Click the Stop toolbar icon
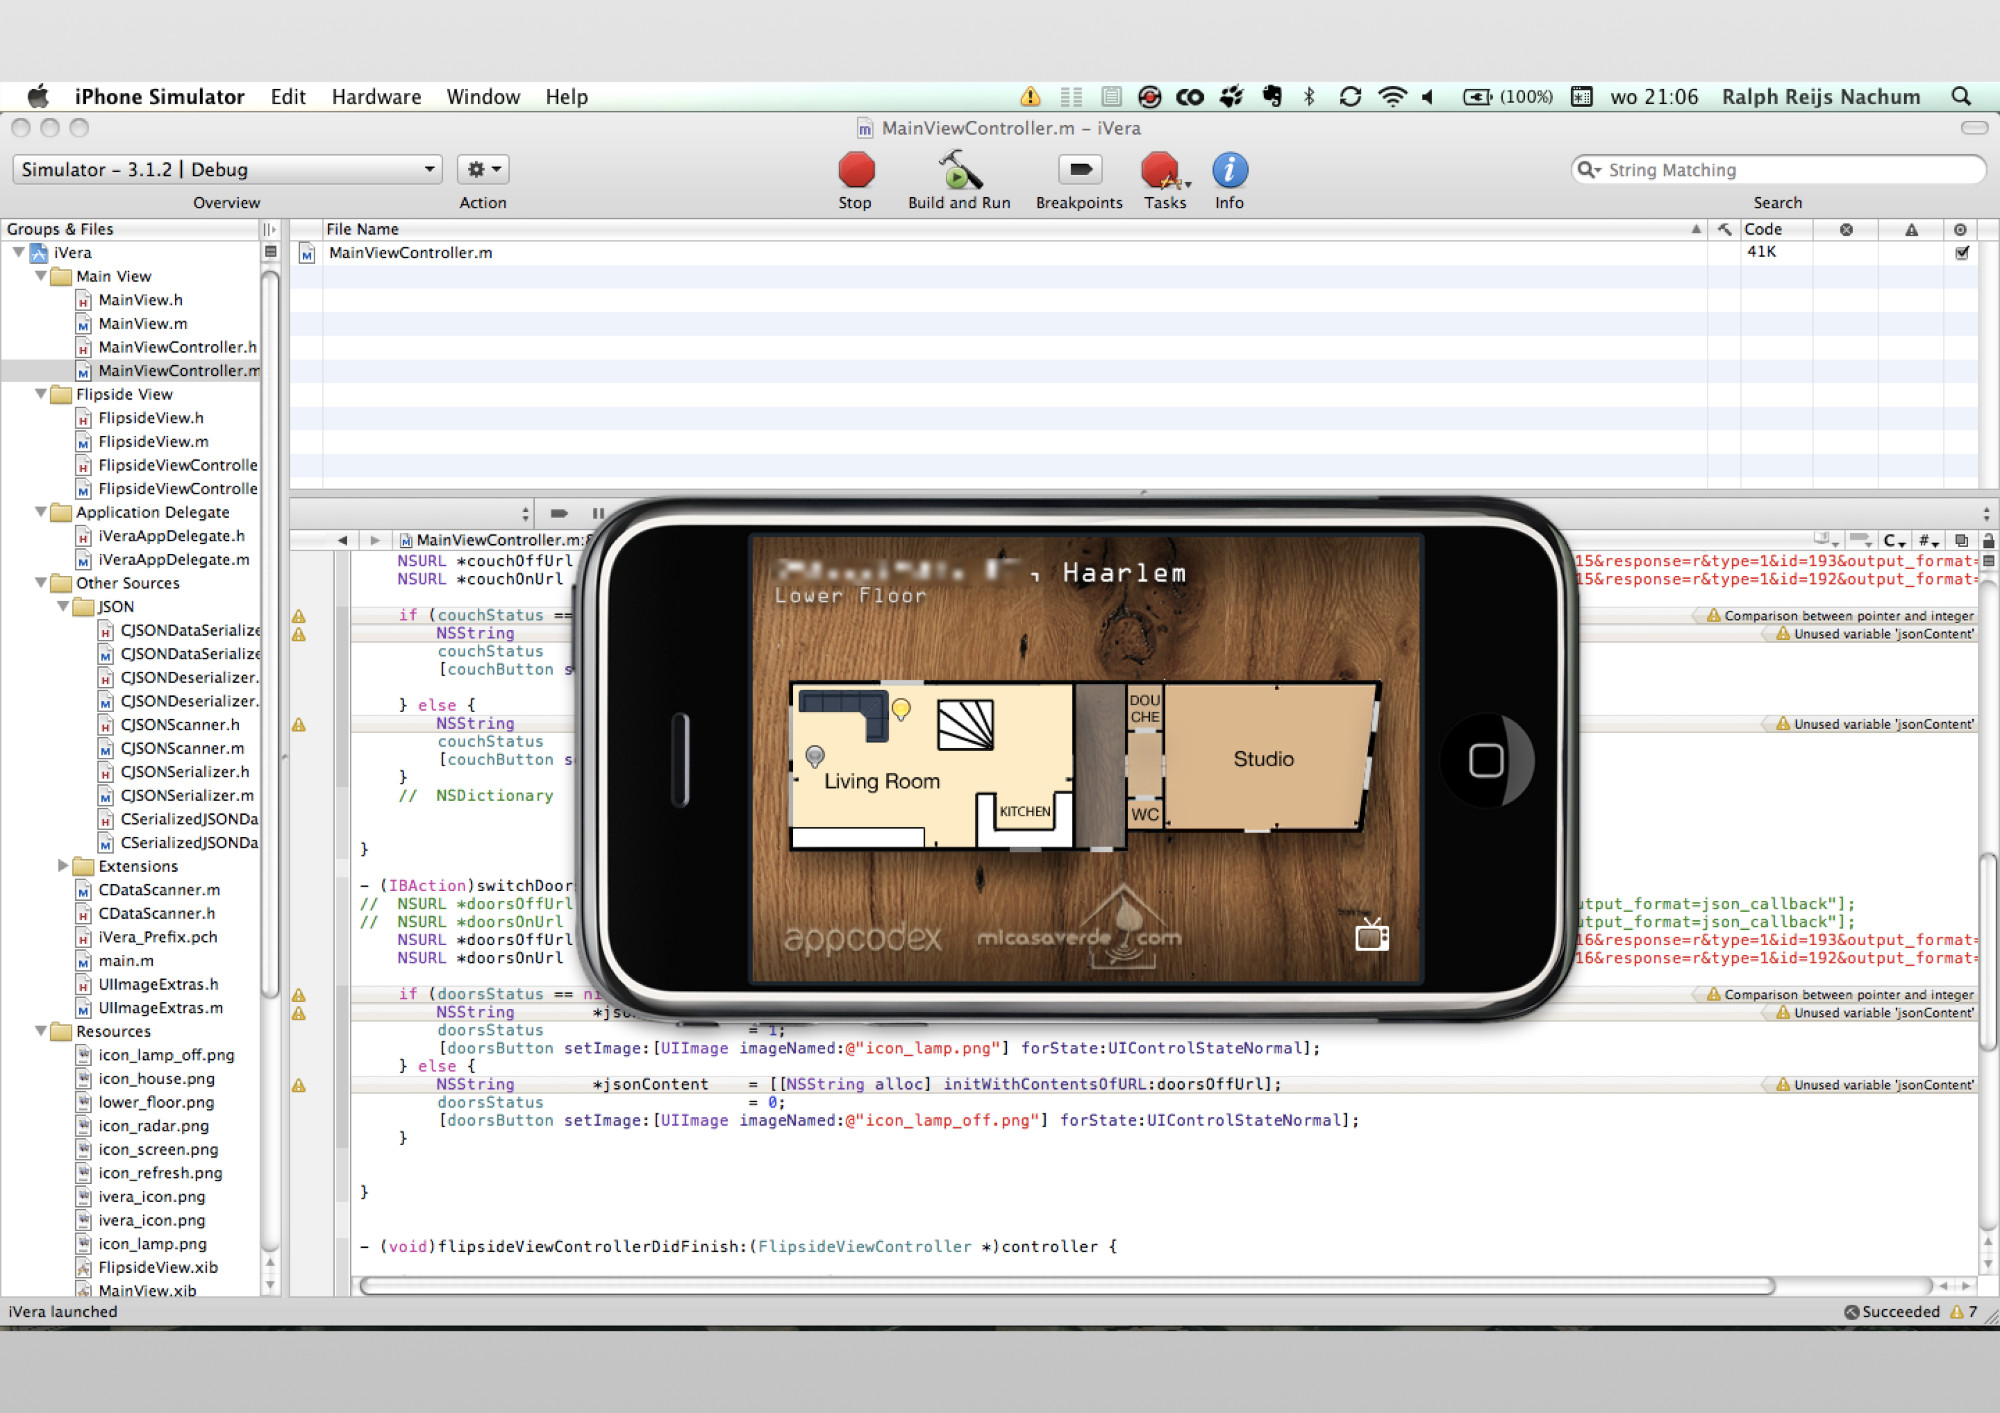2000x1413 pixels. click(x=856, y=170)
